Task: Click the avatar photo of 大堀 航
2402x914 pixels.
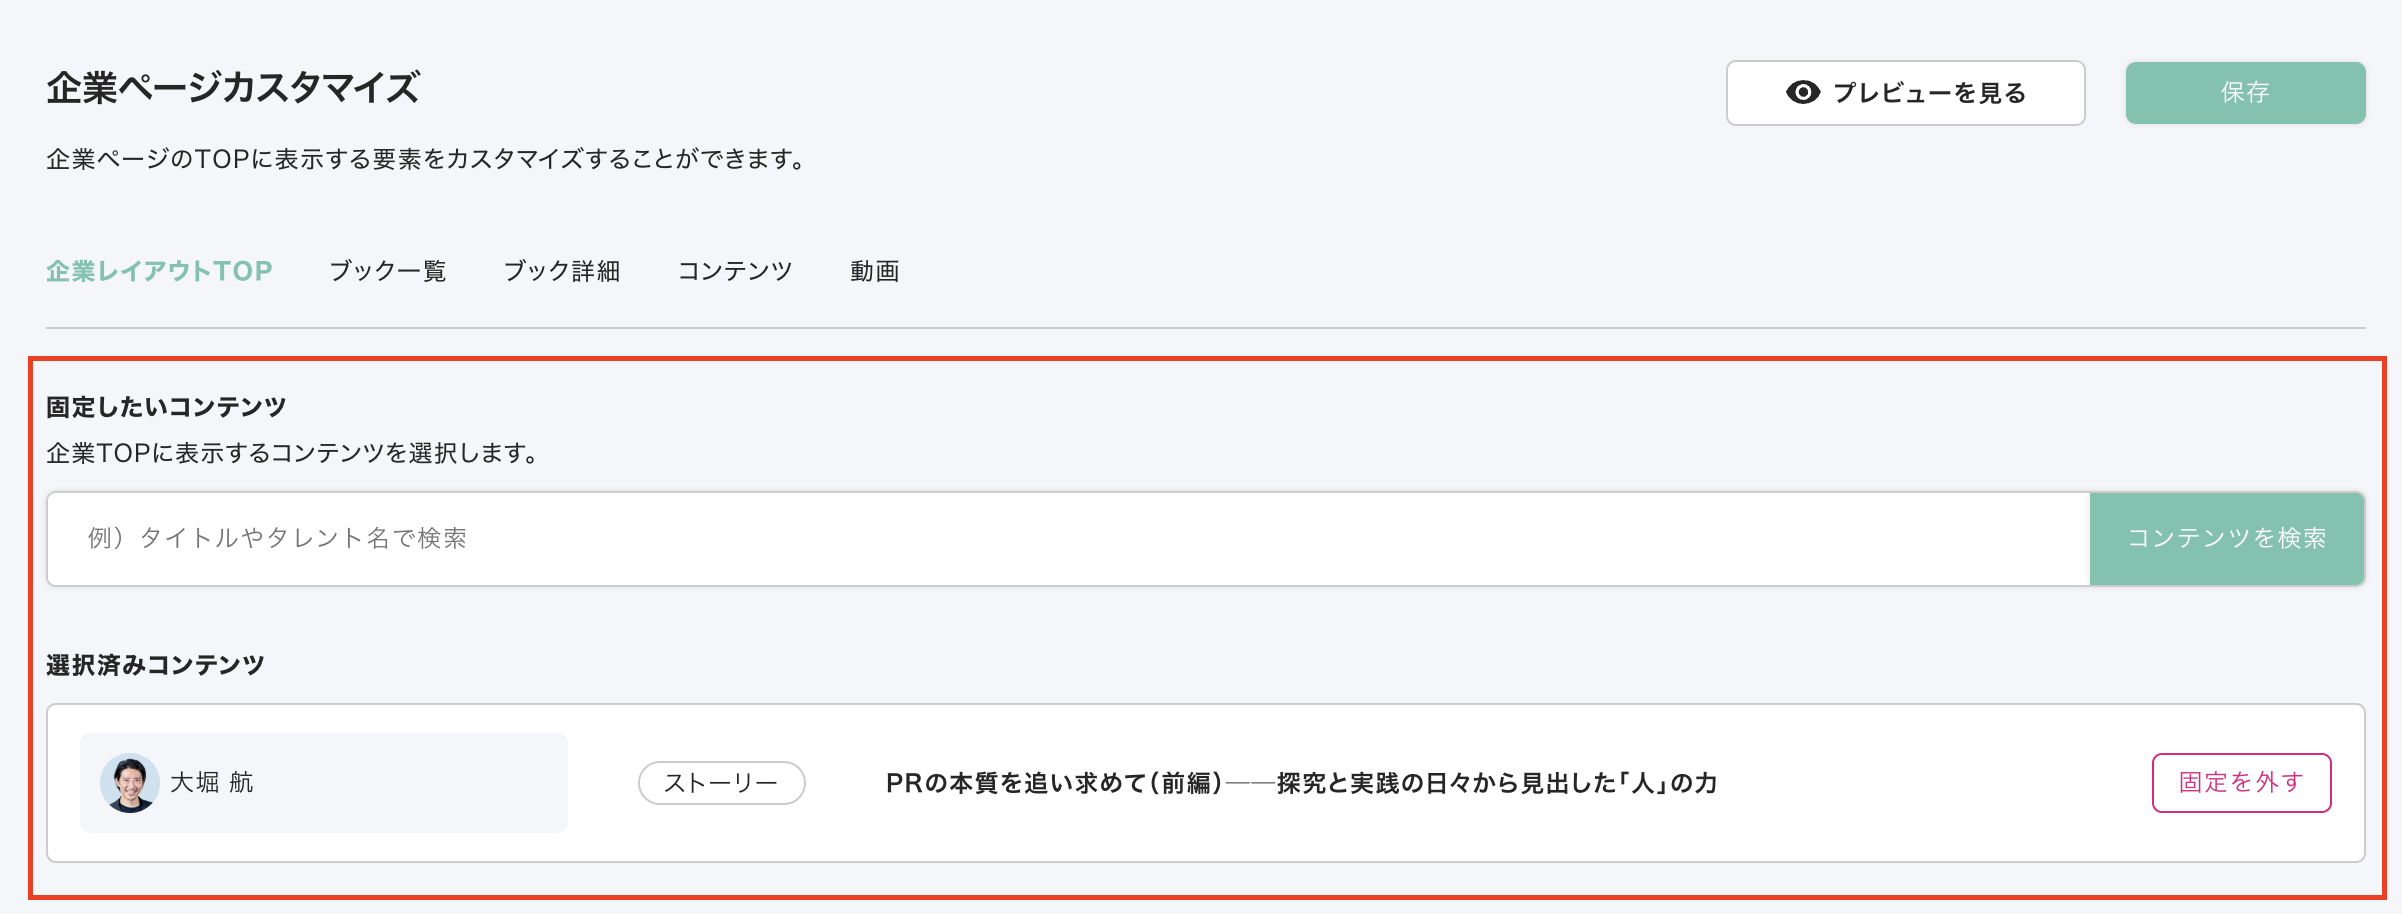Action: click(130, 783)
